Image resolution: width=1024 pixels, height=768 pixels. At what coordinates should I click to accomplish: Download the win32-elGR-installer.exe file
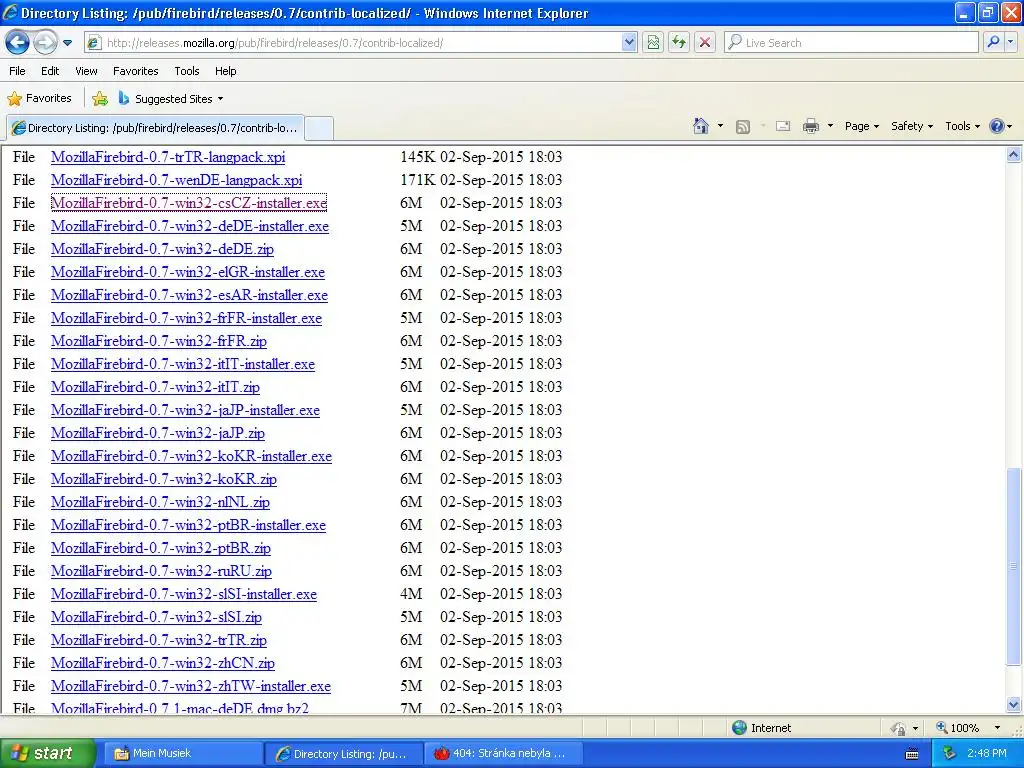(187, 272)
